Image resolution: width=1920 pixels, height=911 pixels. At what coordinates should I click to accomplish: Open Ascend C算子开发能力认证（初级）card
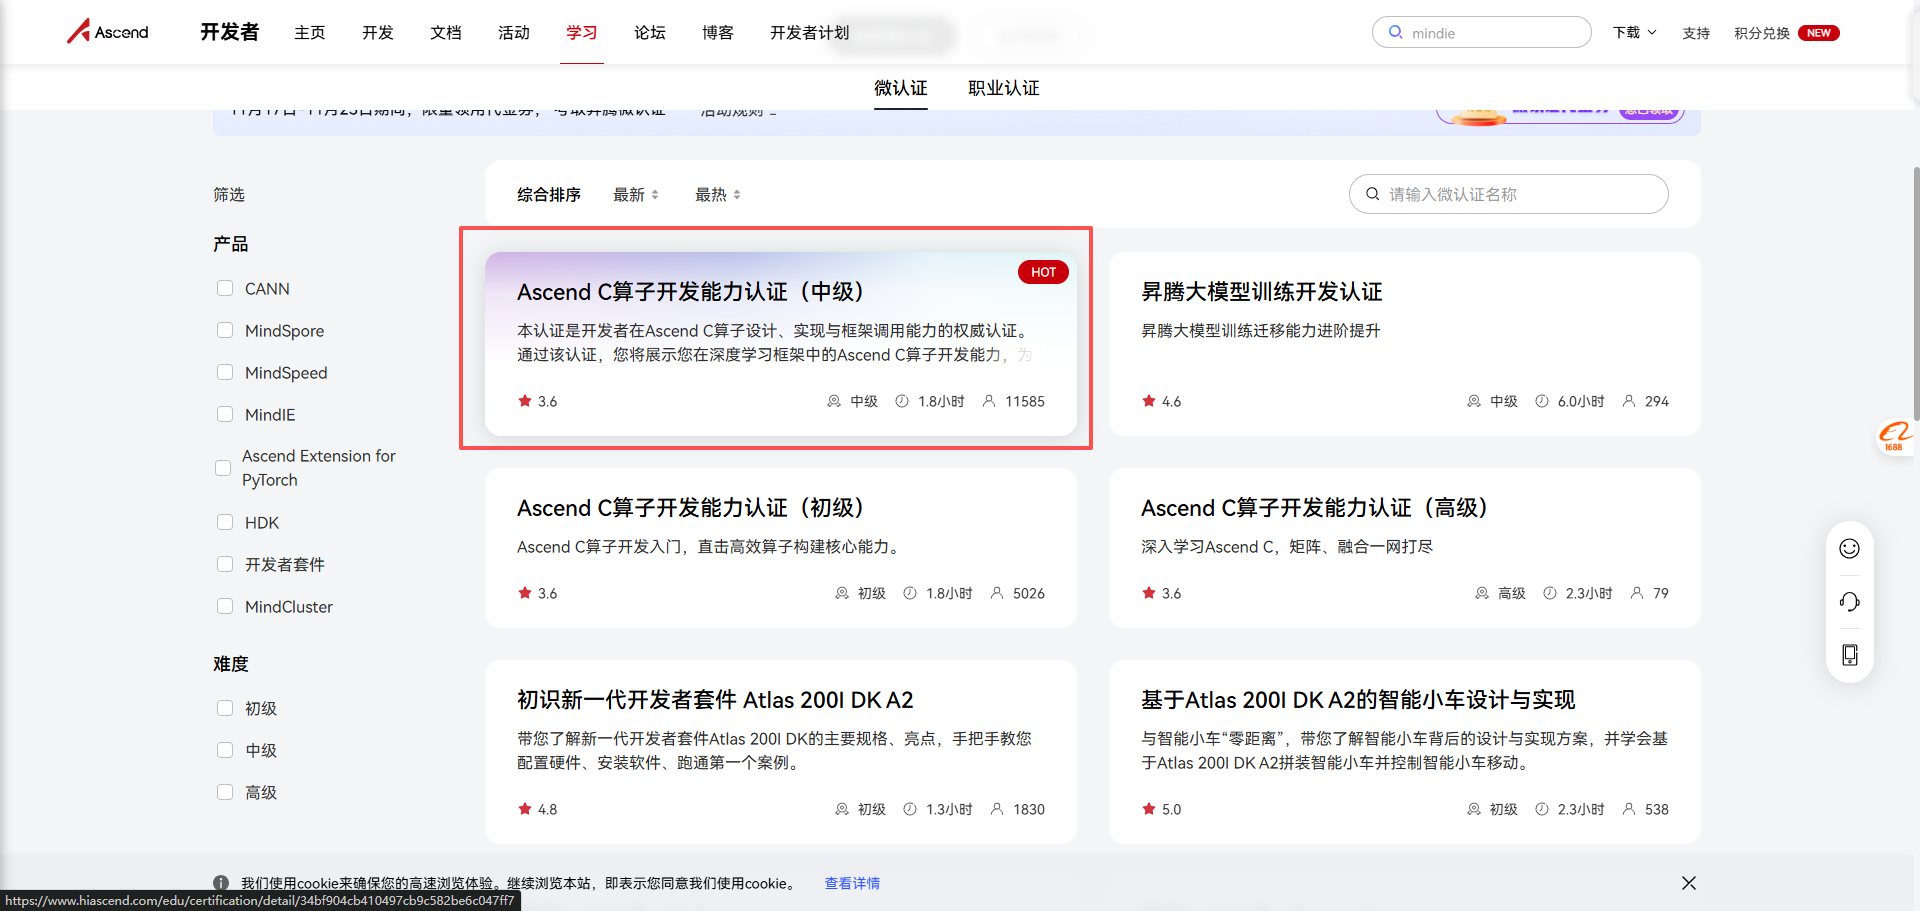pyautogui.click(x=781, y=548)
